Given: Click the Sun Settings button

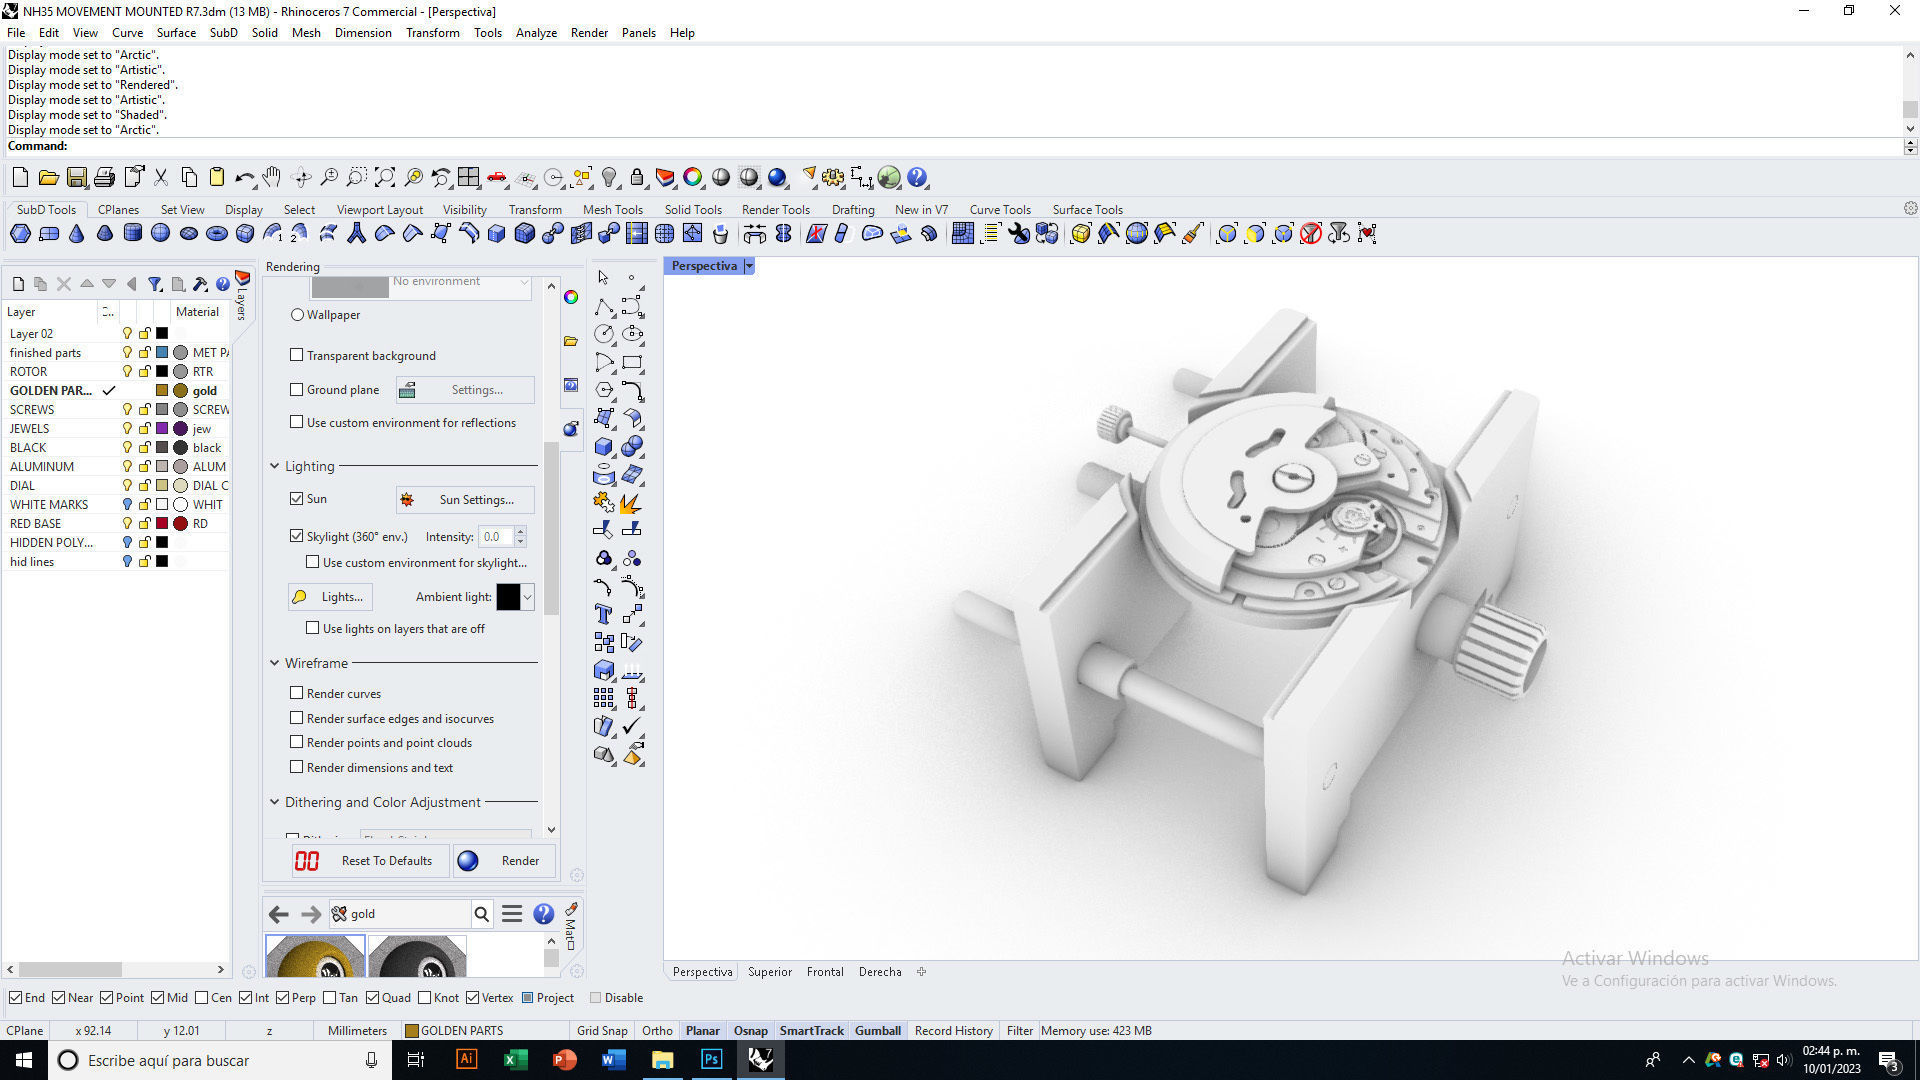Looking at the screenshot, I should [465, 500].
